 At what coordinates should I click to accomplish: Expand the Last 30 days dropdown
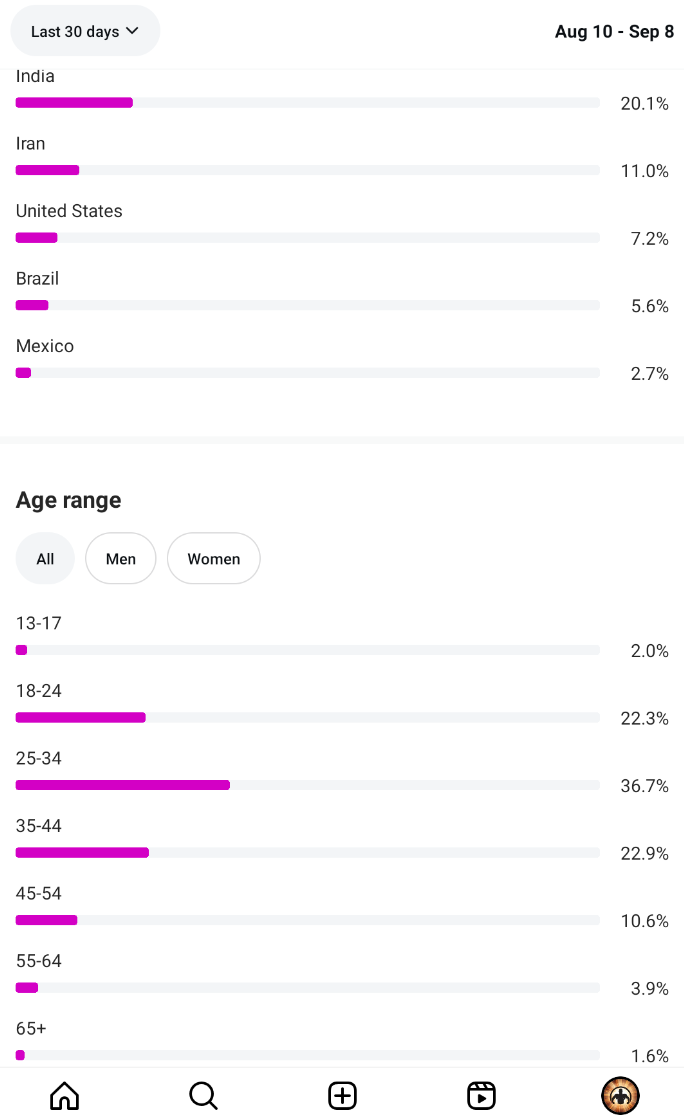coord(85,32)
